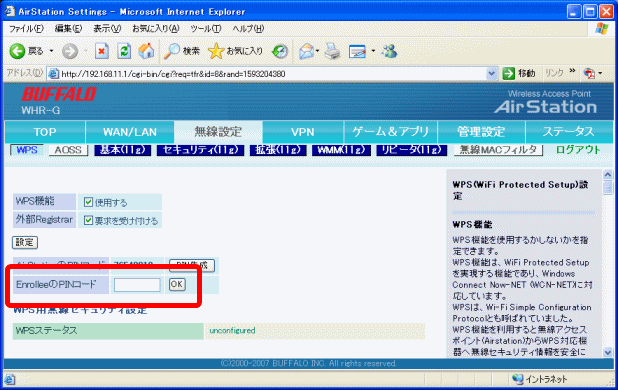618x390 pixels.
Task: Select the 無線設定 tab
Action: (x=218, y=132)
